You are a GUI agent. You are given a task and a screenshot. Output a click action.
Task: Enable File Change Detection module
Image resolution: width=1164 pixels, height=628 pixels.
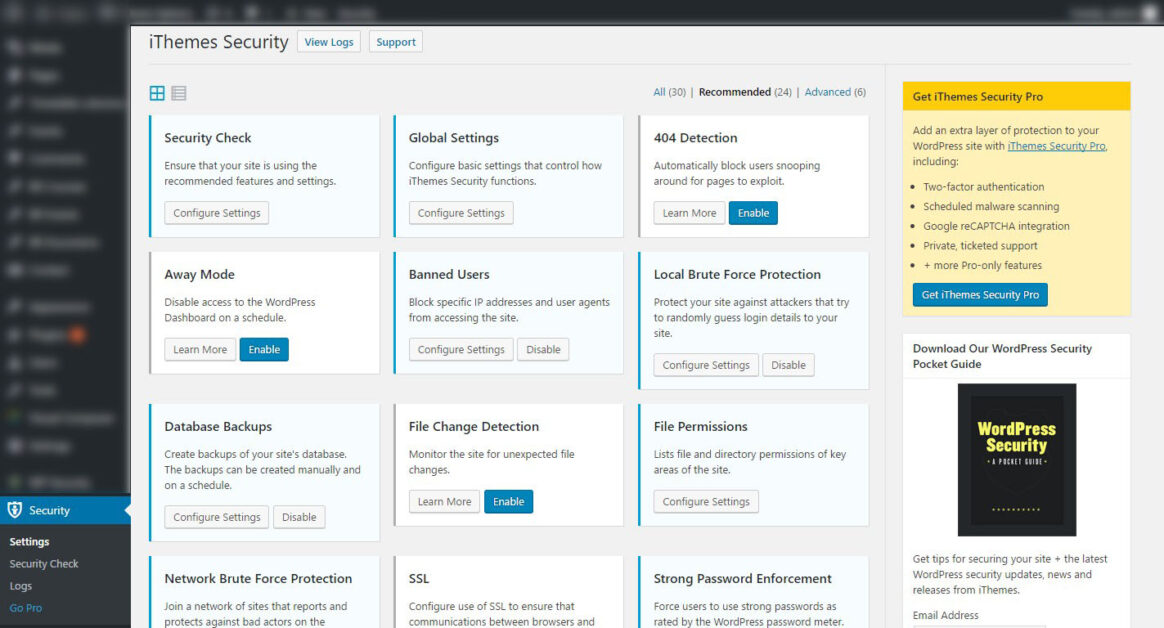point(509,502)
